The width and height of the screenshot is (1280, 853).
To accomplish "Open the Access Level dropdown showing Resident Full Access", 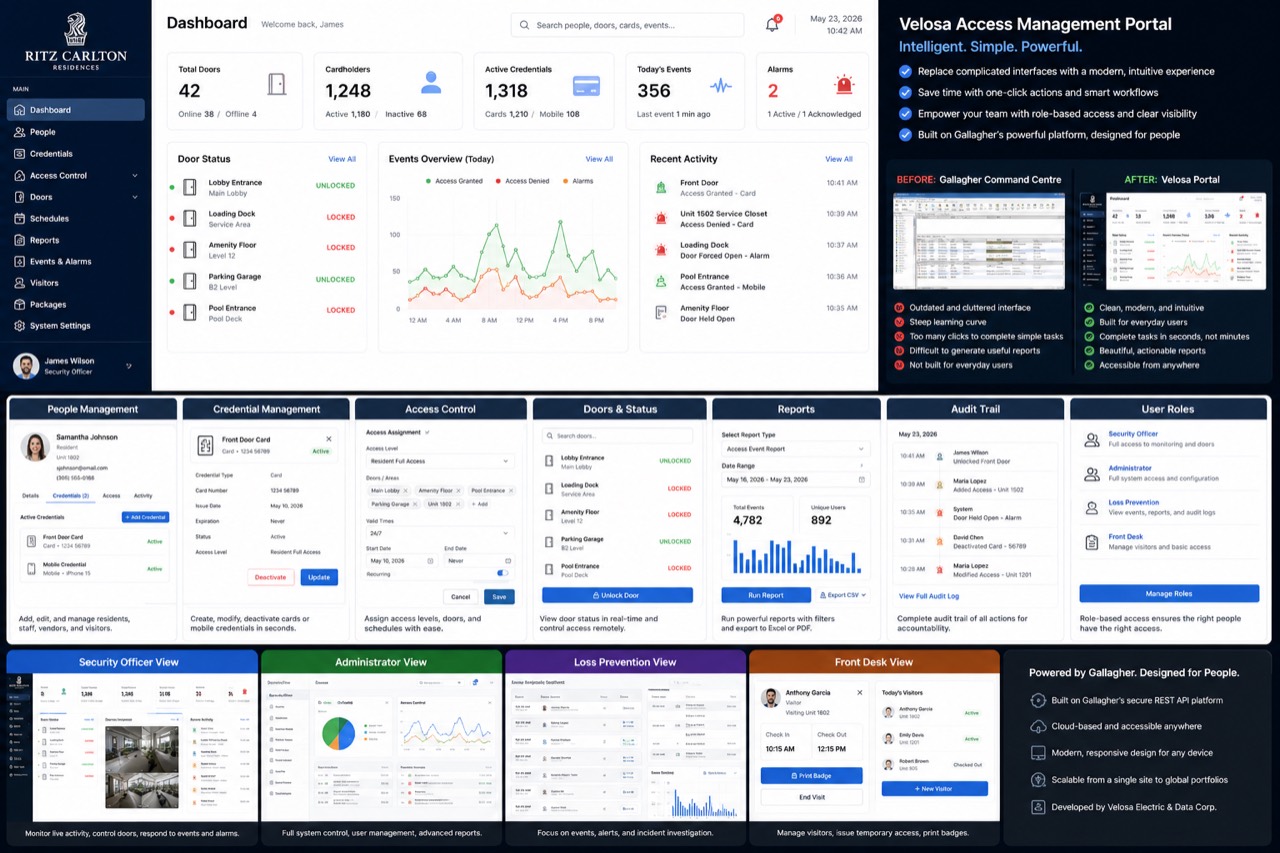I will tap(440, 461).
